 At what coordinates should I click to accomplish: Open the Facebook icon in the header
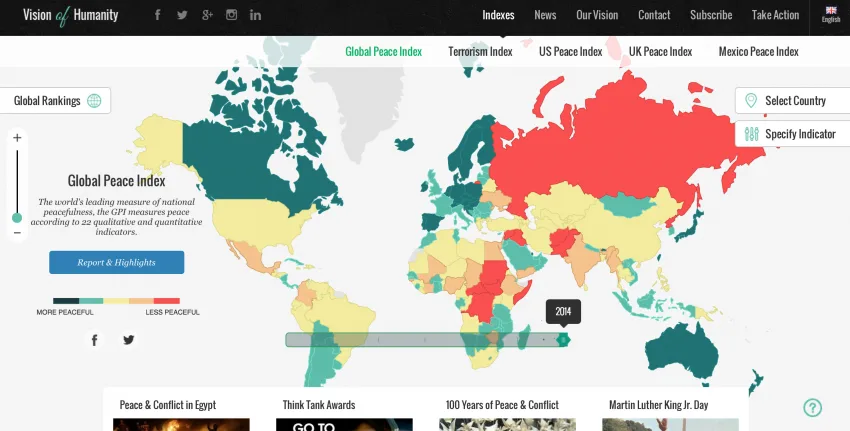tap(157, 15)
